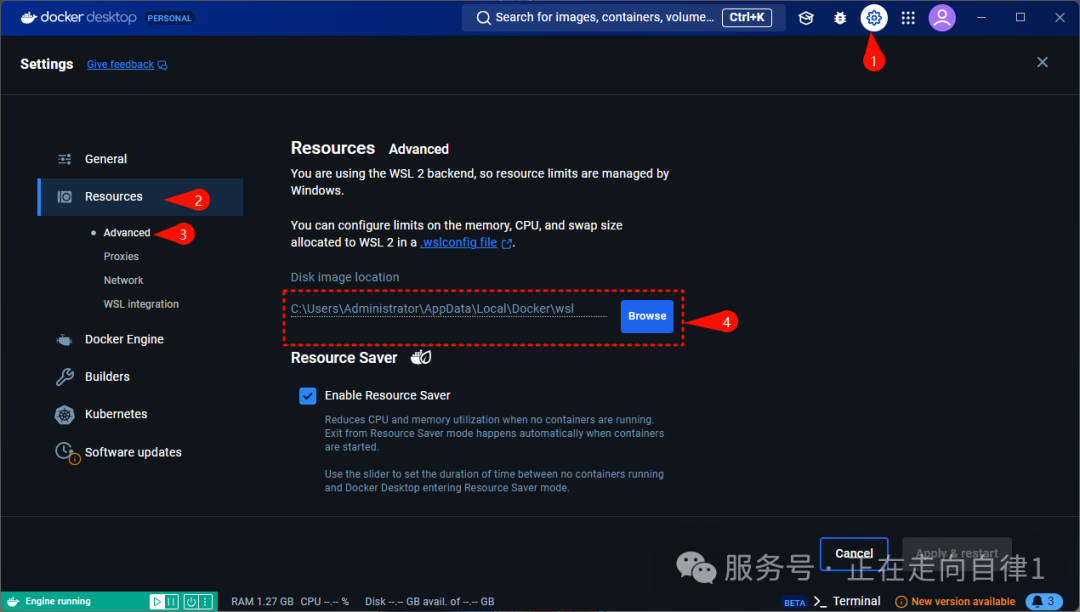
Task: Open the engine three-dot menu
Action: pos(205,602)
